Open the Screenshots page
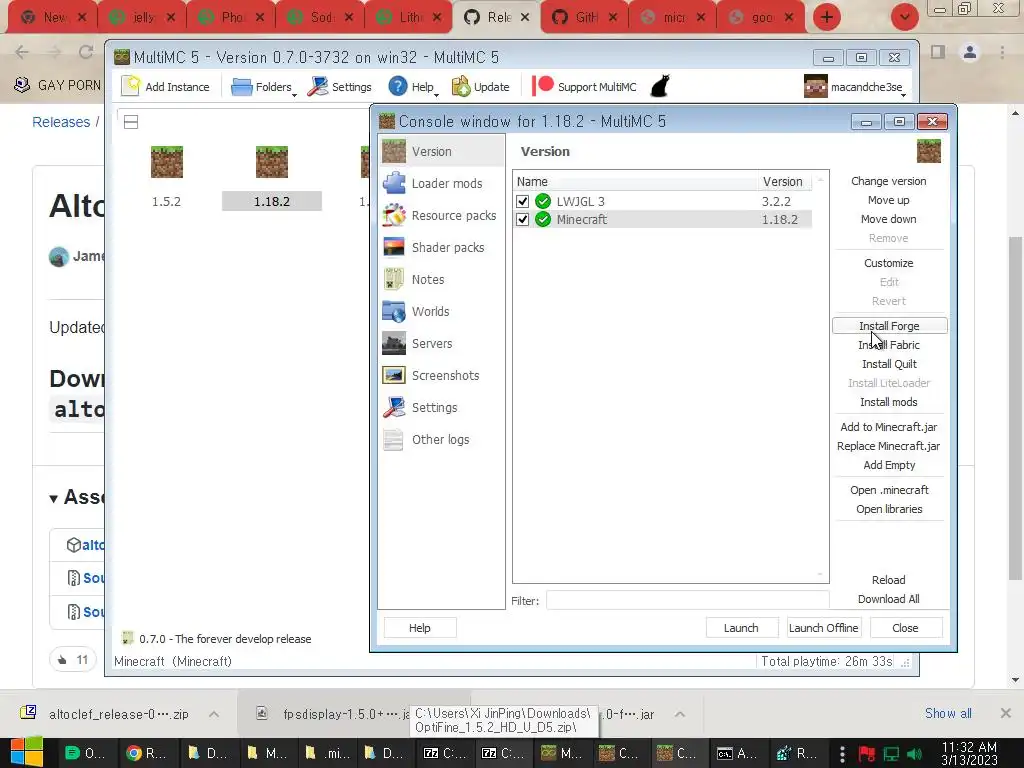 point(441,376)
